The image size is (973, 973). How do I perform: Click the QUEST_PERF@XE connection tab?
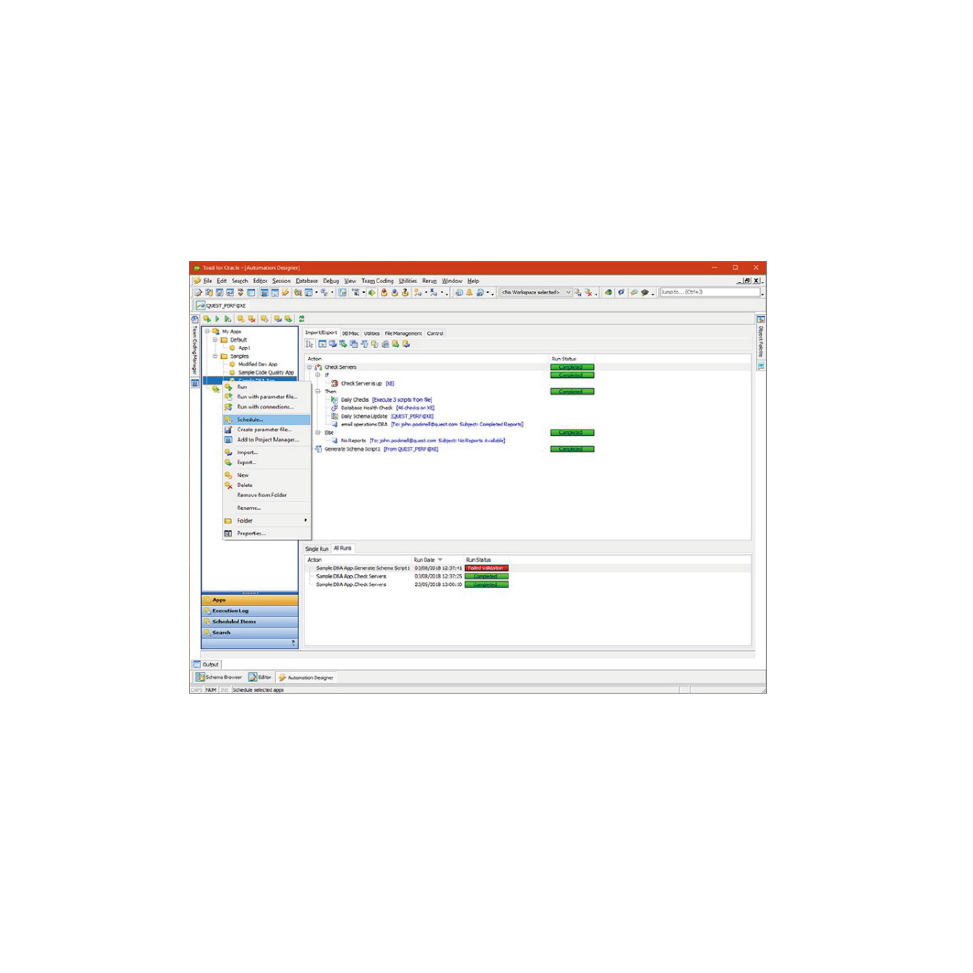pos(222,305)
